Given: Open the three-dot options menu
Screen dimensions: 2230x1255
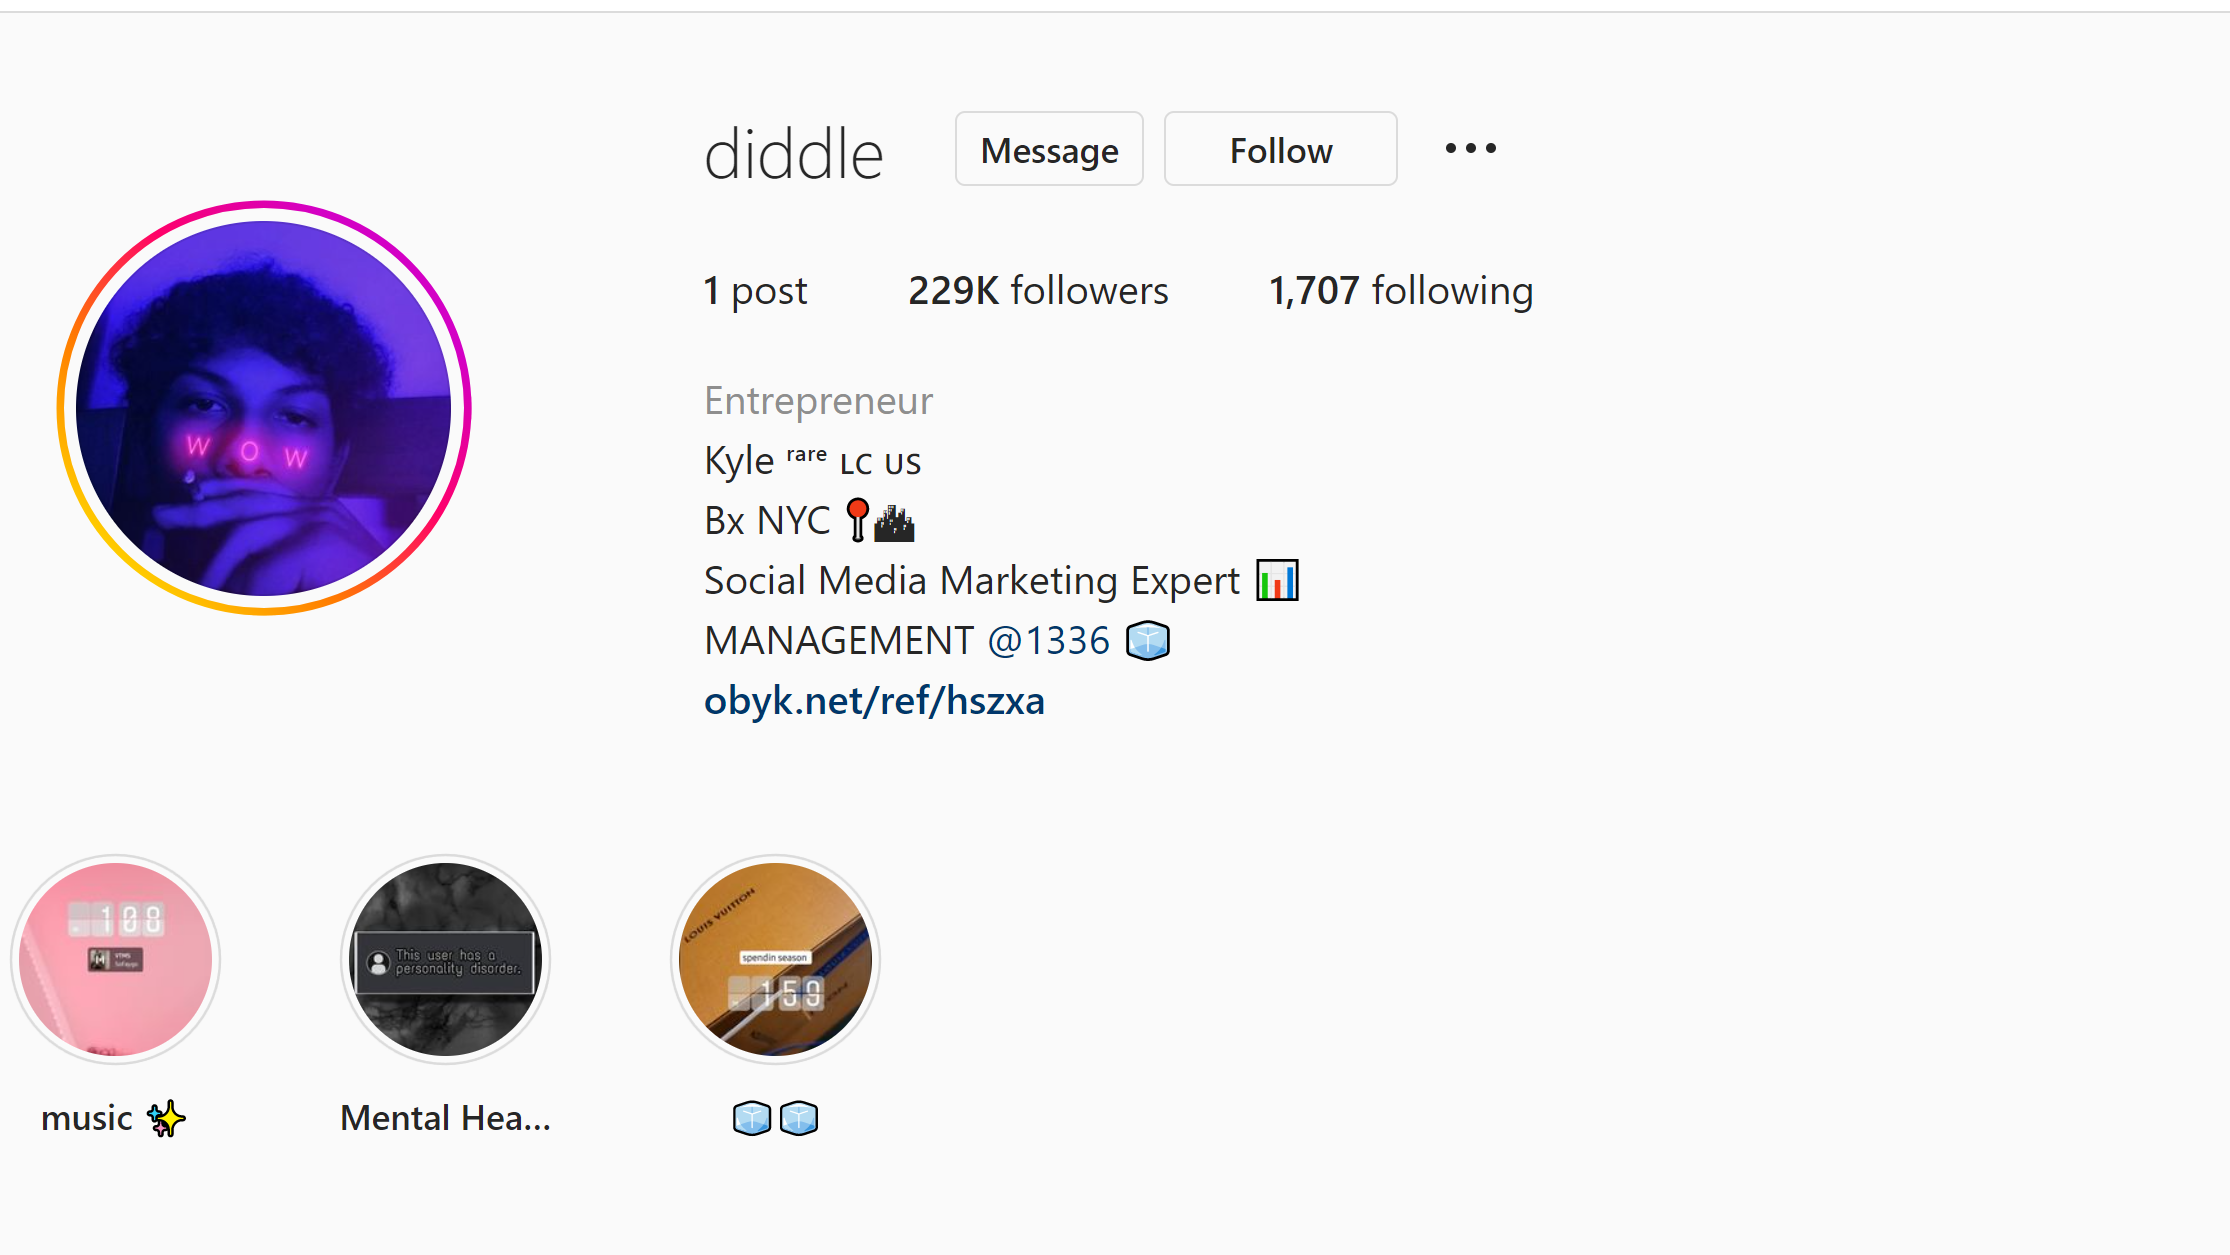Looking at the screenshot, I should 1471,149.
